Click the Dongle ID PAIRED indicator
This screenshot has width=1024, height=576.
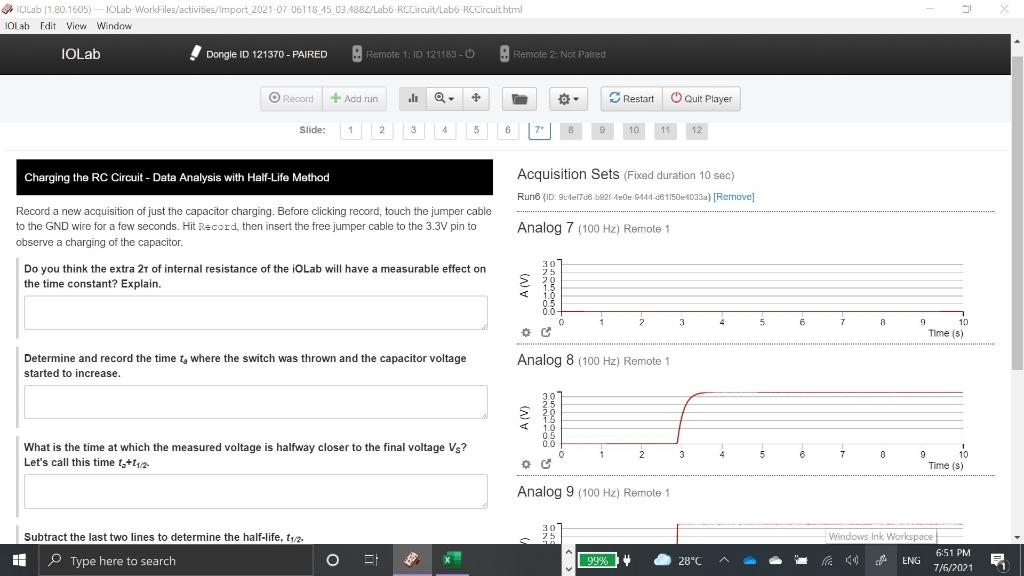[259, 54]
